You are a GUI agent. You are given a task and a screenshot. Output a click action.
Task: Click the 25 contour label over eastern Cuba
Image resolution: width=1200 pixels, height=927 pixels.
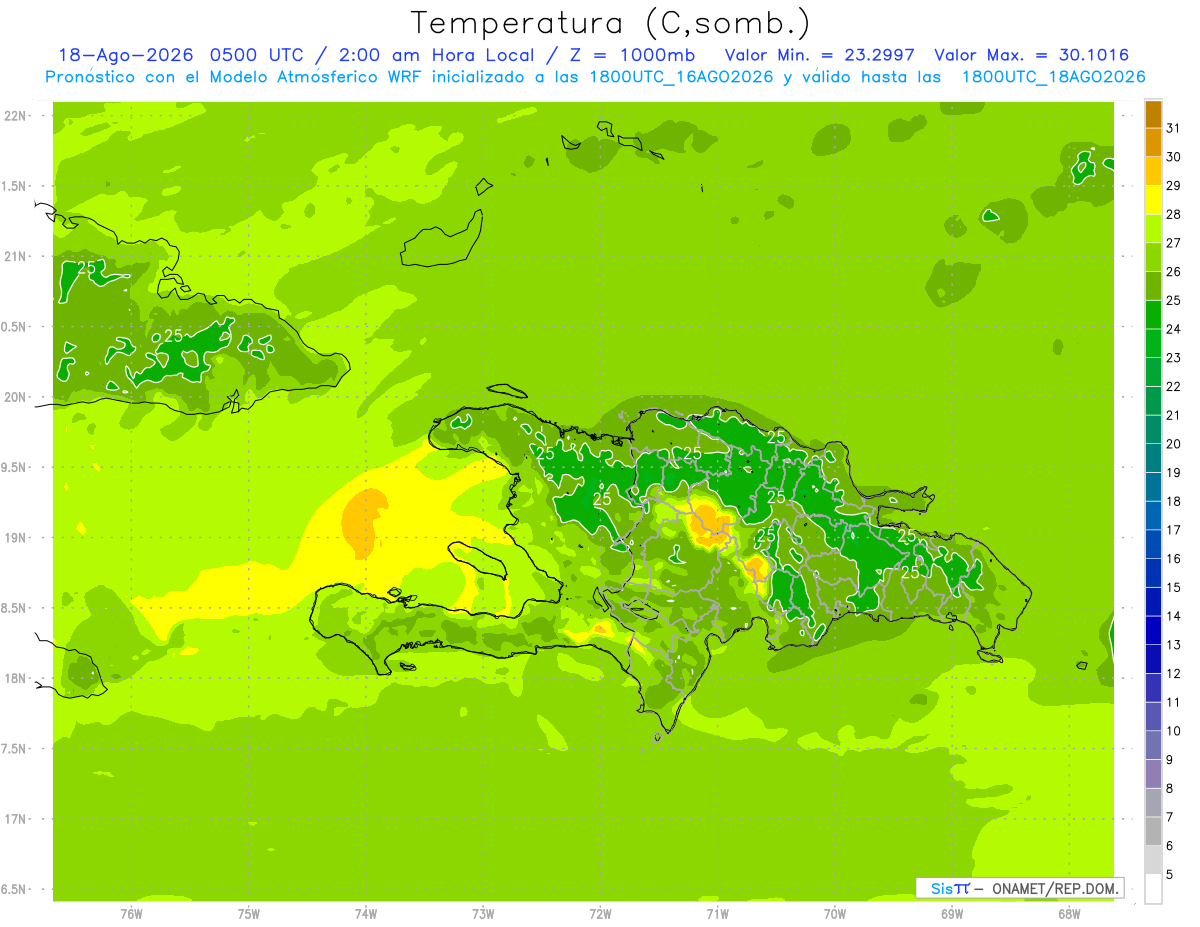(174, 336)
